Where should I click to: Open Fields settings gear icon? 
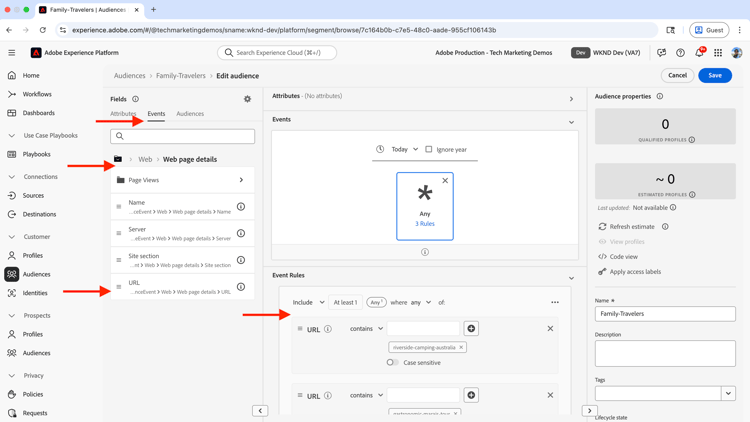(x=247, y=99)
